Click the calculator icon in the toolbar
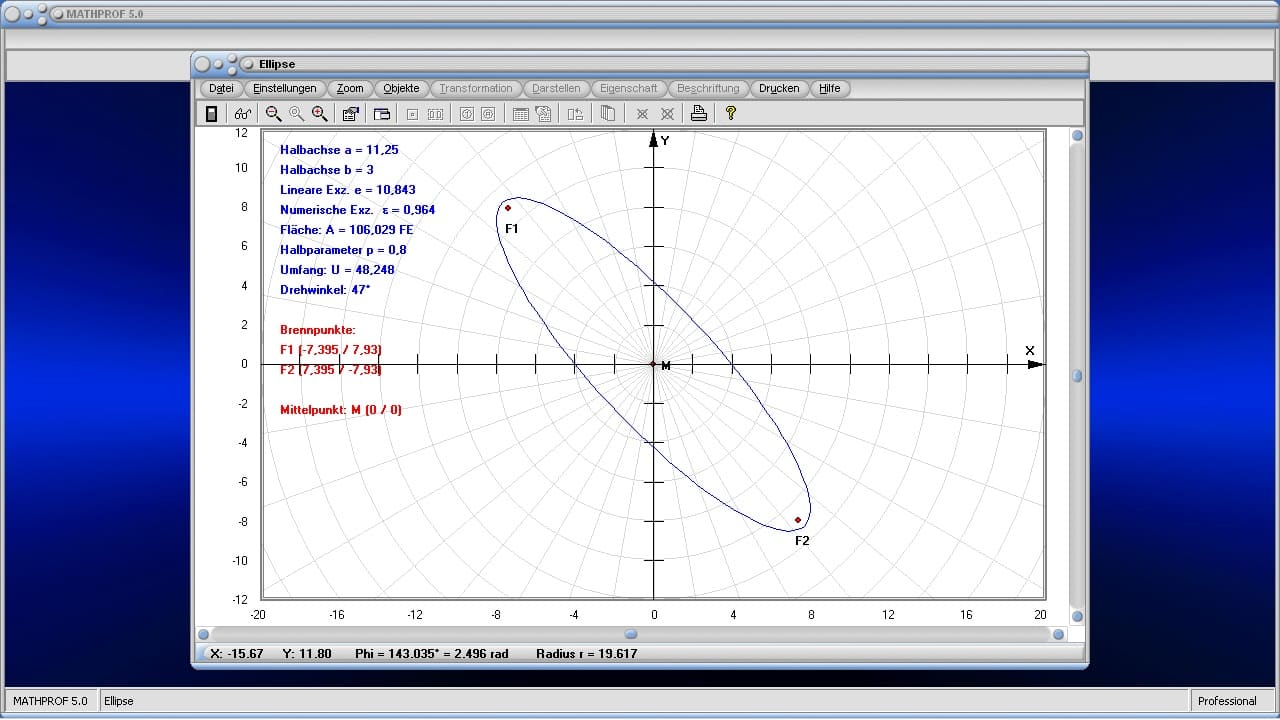This screenshot has height=720, width=1280. click(211, 114)
